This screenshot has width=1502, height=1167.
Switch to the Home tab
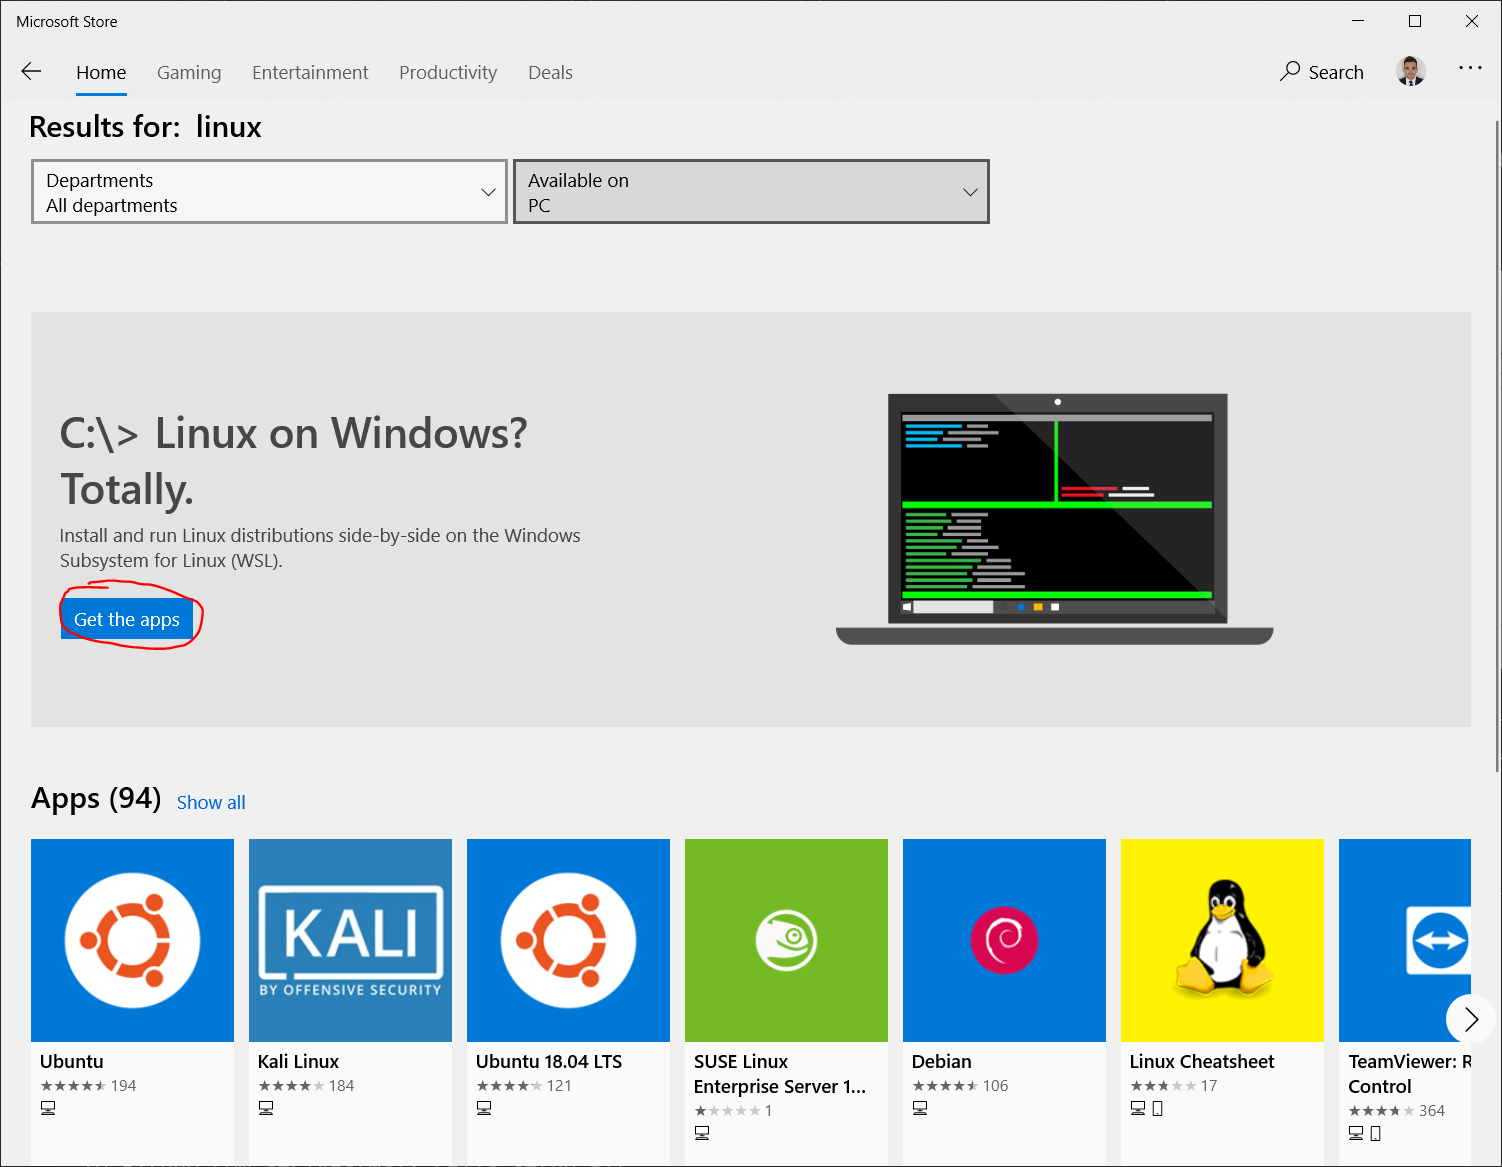tap(101, 73)
